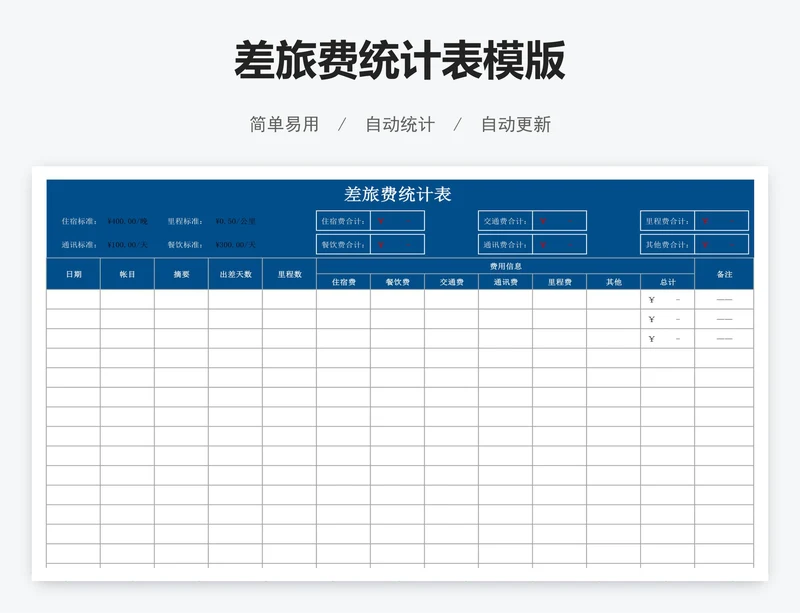
Task: Click the 自动更新 tagline text
Action: (516, 124)
